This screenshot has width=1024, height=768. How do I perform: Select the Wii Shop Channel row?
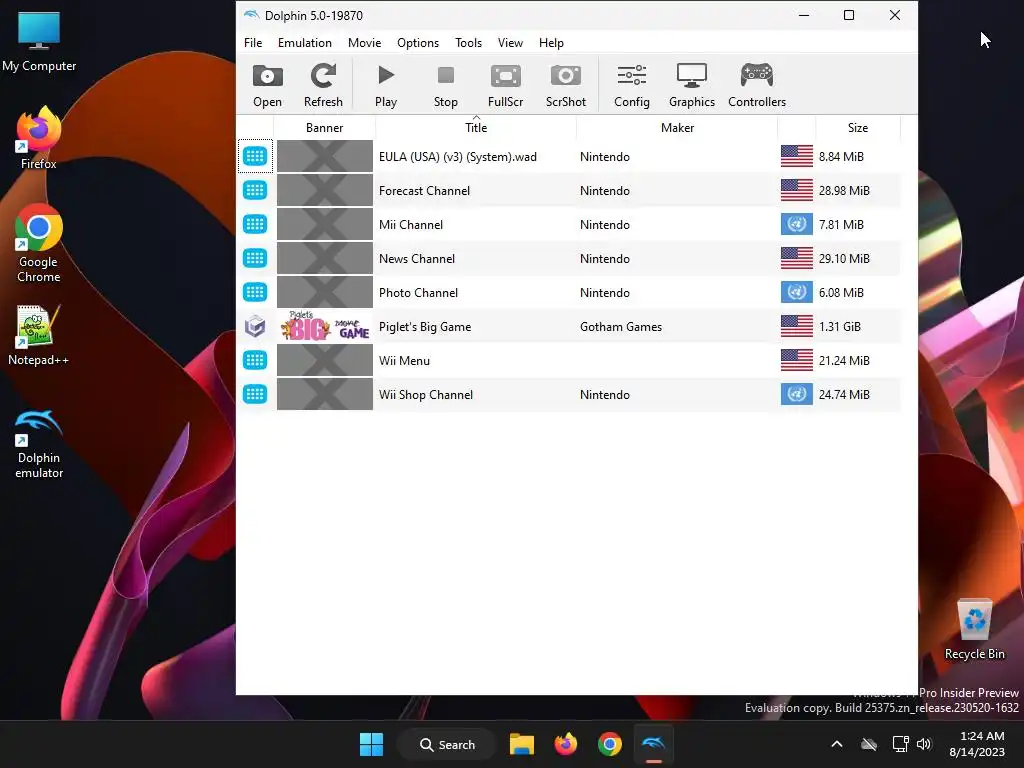(x=569, y=394)
